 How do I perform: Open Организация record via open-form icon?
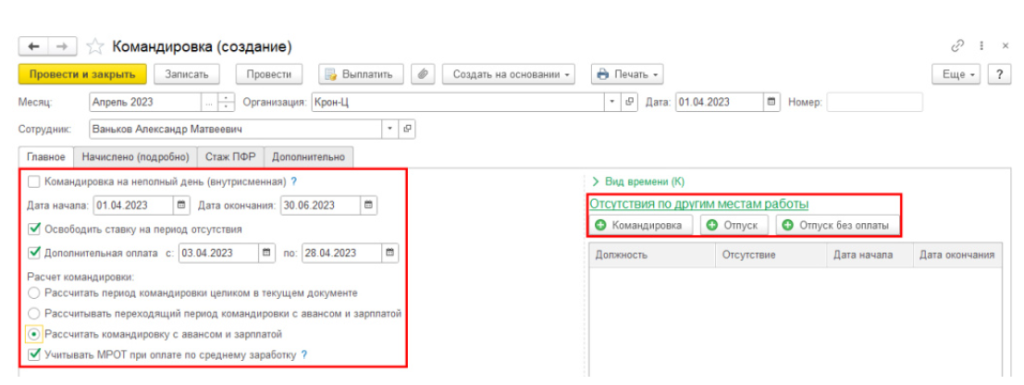[x=630, y=102]
